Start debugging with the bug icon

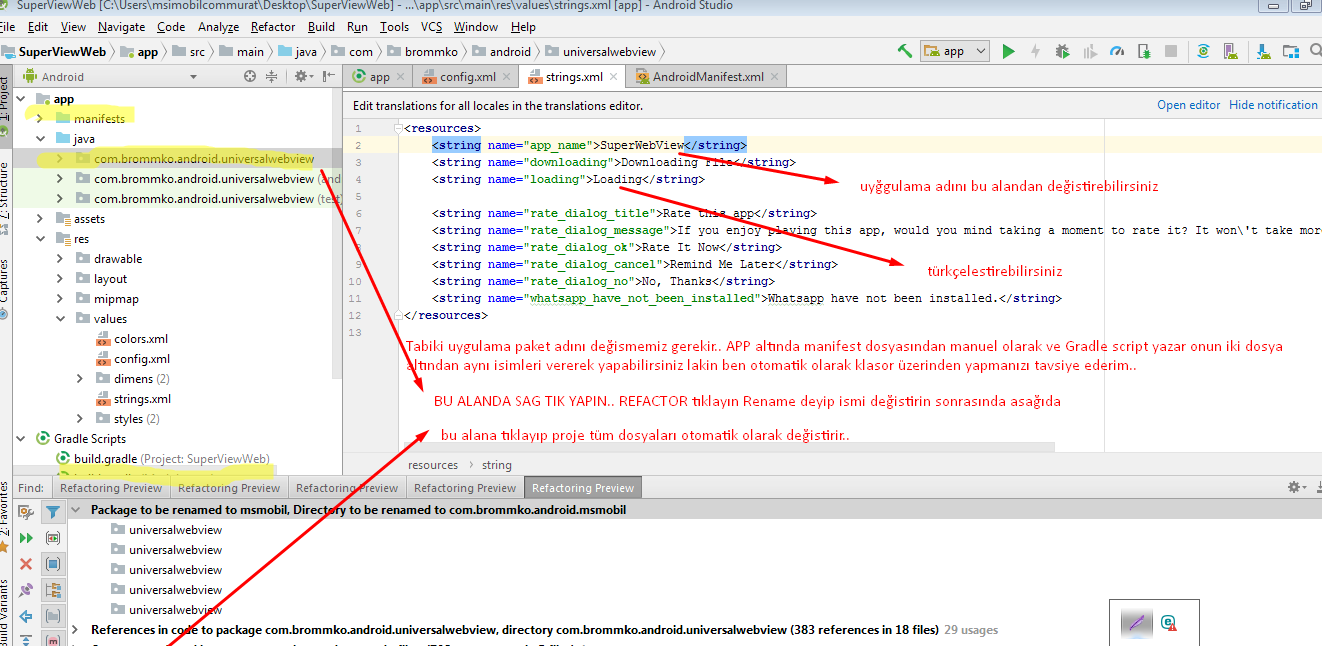pos(1062,51)
